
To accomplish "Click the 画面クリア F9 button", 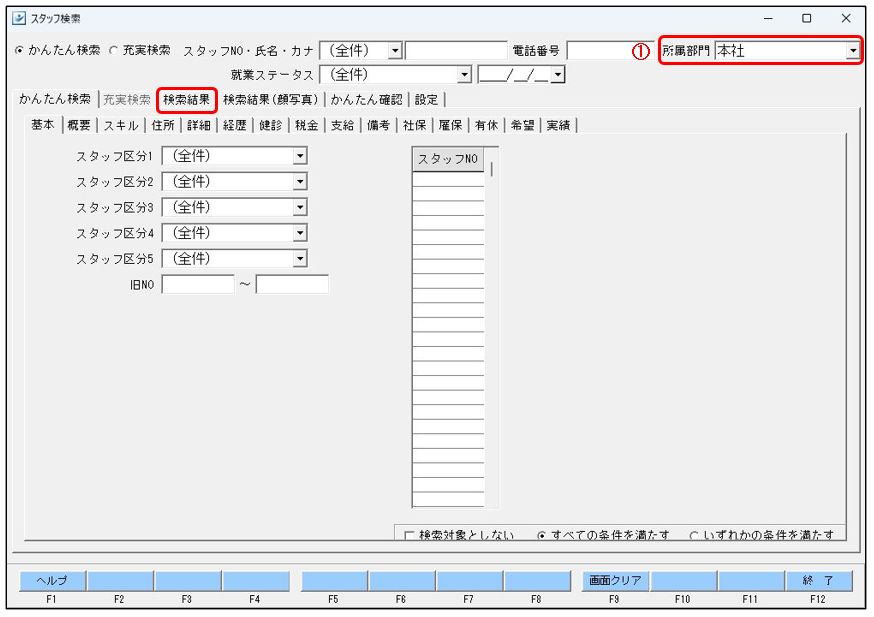I will click(615, 581).
